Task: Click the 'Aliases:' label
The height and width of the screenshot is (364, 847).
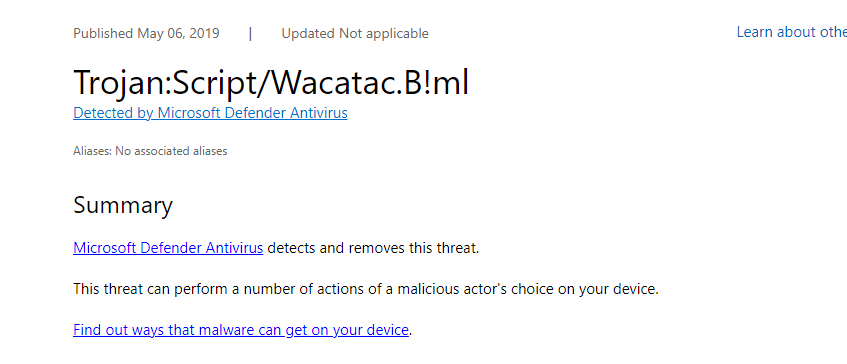Action: tap(92, 151)
